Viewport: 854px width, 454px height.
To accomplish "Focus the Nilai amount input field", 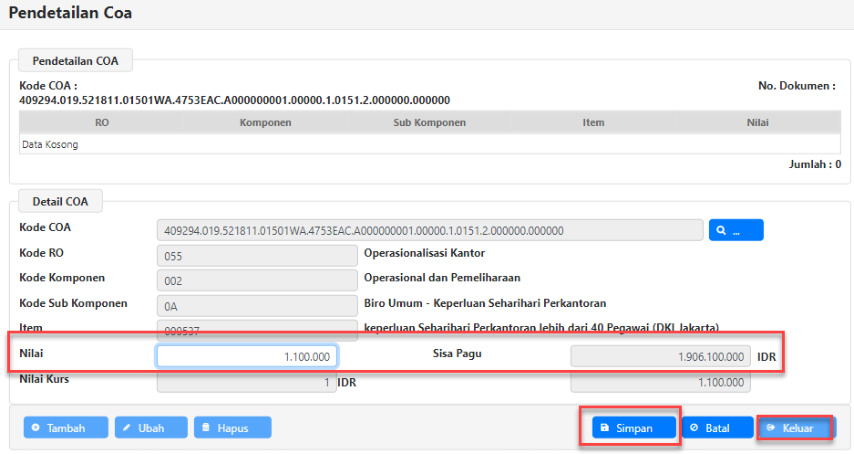I will tap(247, 356).
